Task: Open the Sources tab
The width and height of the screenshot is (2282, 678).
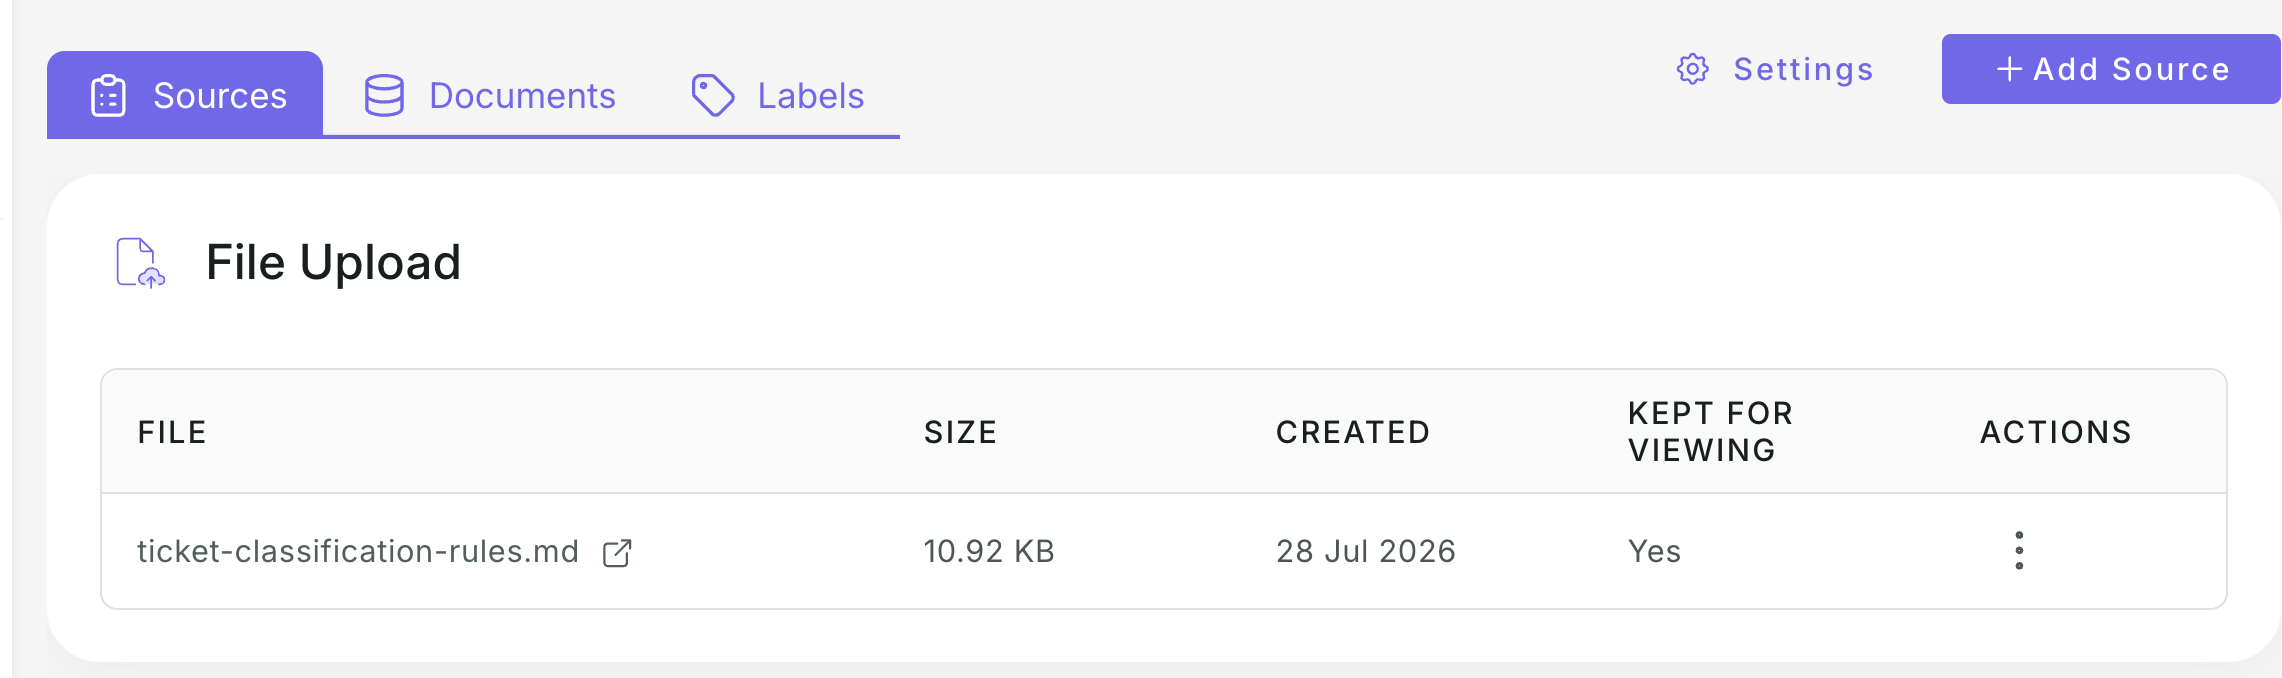Action: (185, 95)
